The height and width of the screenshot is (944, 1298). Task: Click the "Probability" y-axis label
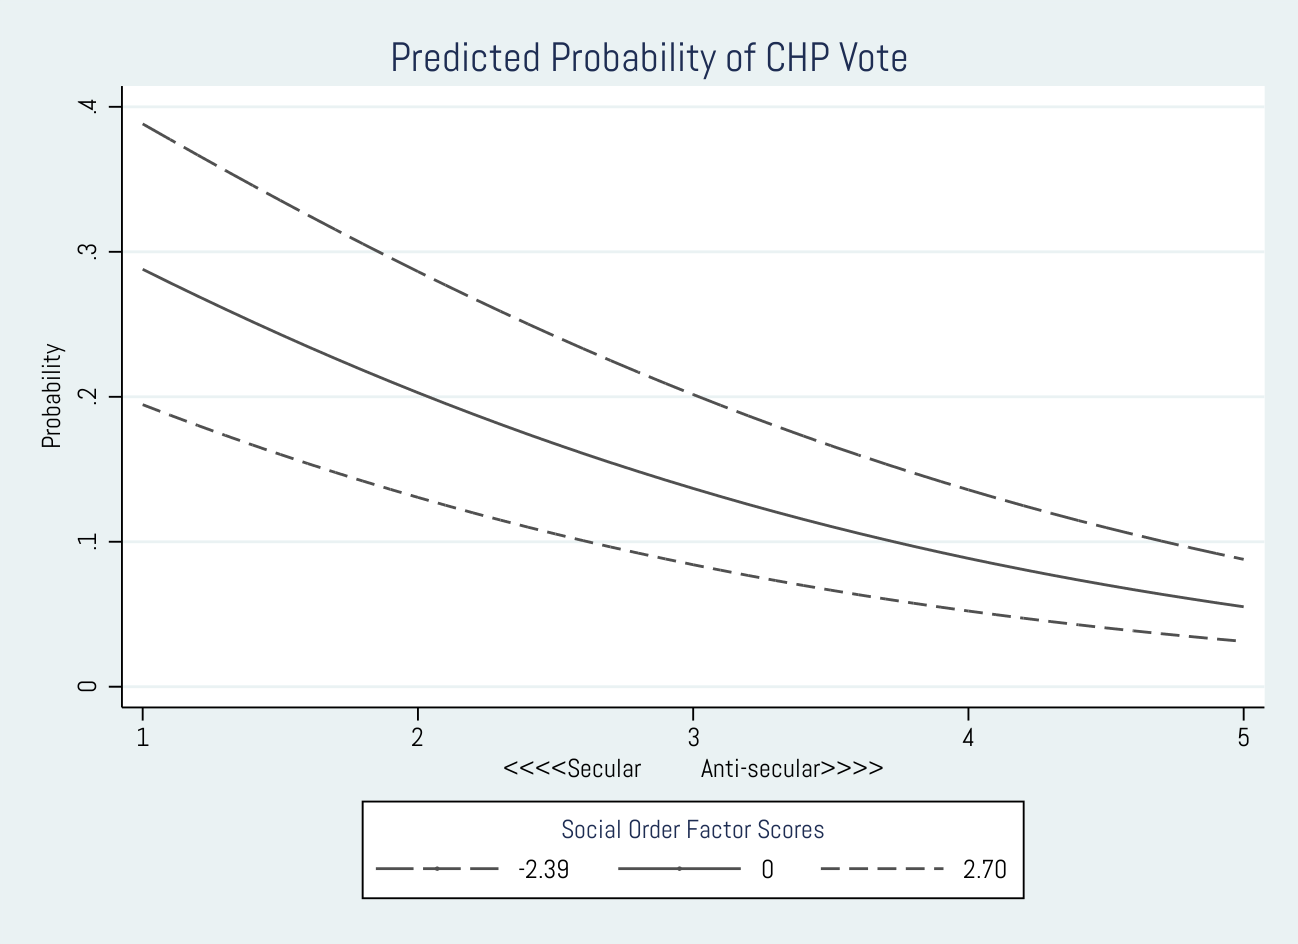(x=52, y=396)
